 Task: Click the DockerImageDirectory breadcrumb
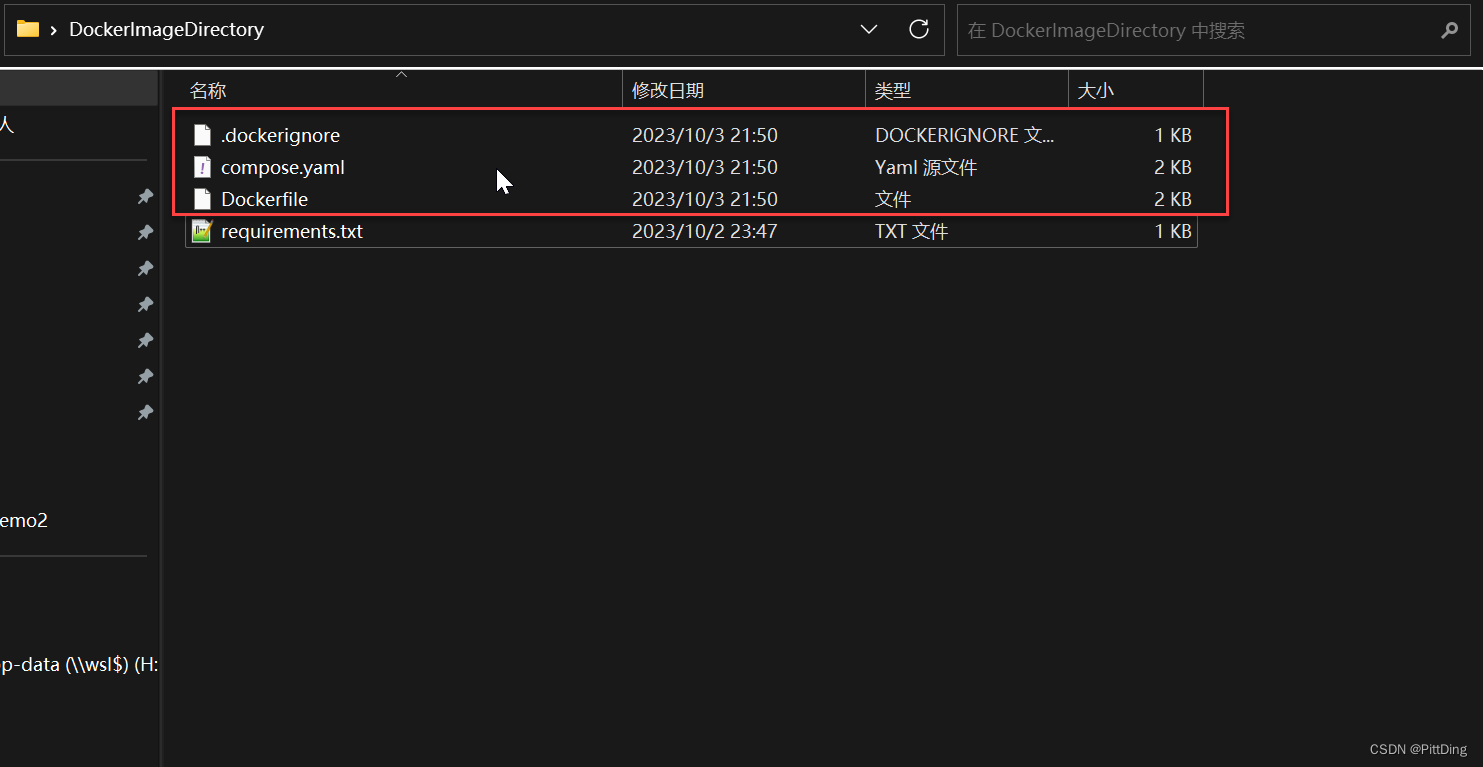pyautogui.click(x=166, y=30)
